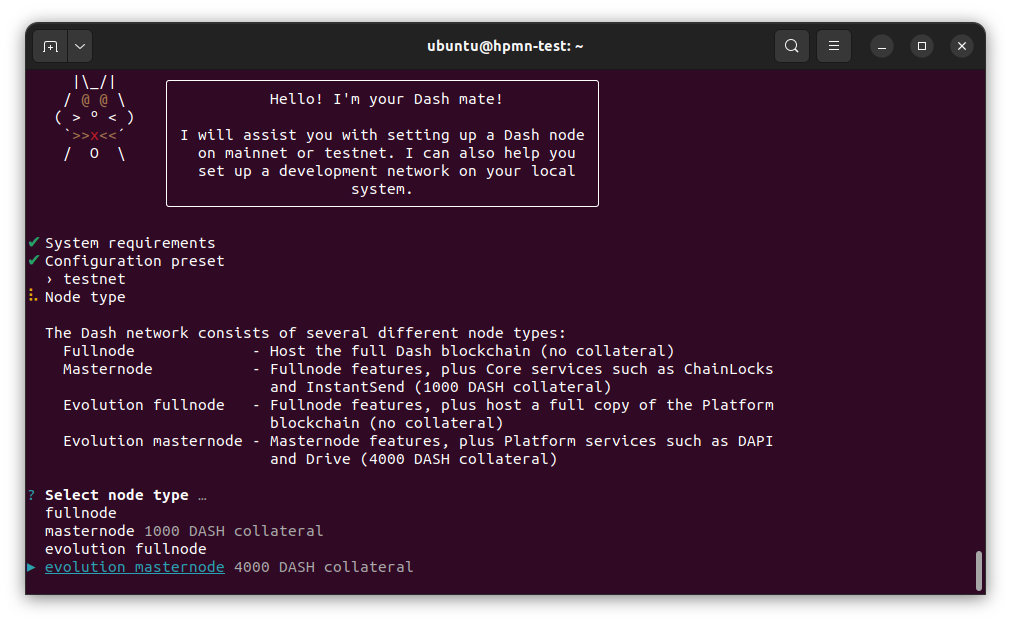The width and height of the screenshot is (1011, 623).
Task: Click the Configuration preset green checkmark
Action: pyautogui.click(x=34, y=261)
